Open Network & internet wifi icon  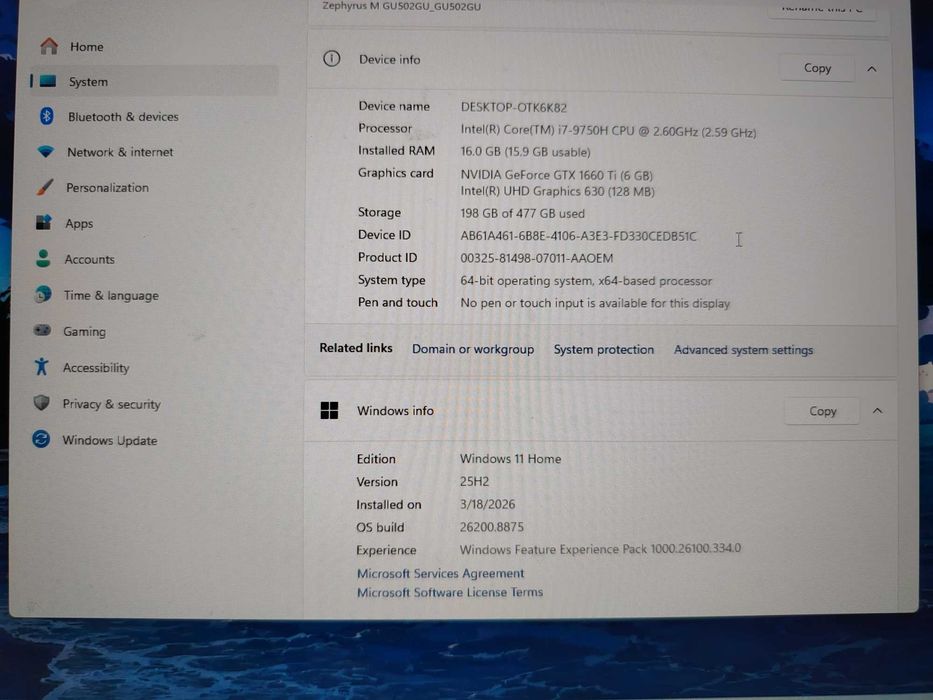[45, 151]
